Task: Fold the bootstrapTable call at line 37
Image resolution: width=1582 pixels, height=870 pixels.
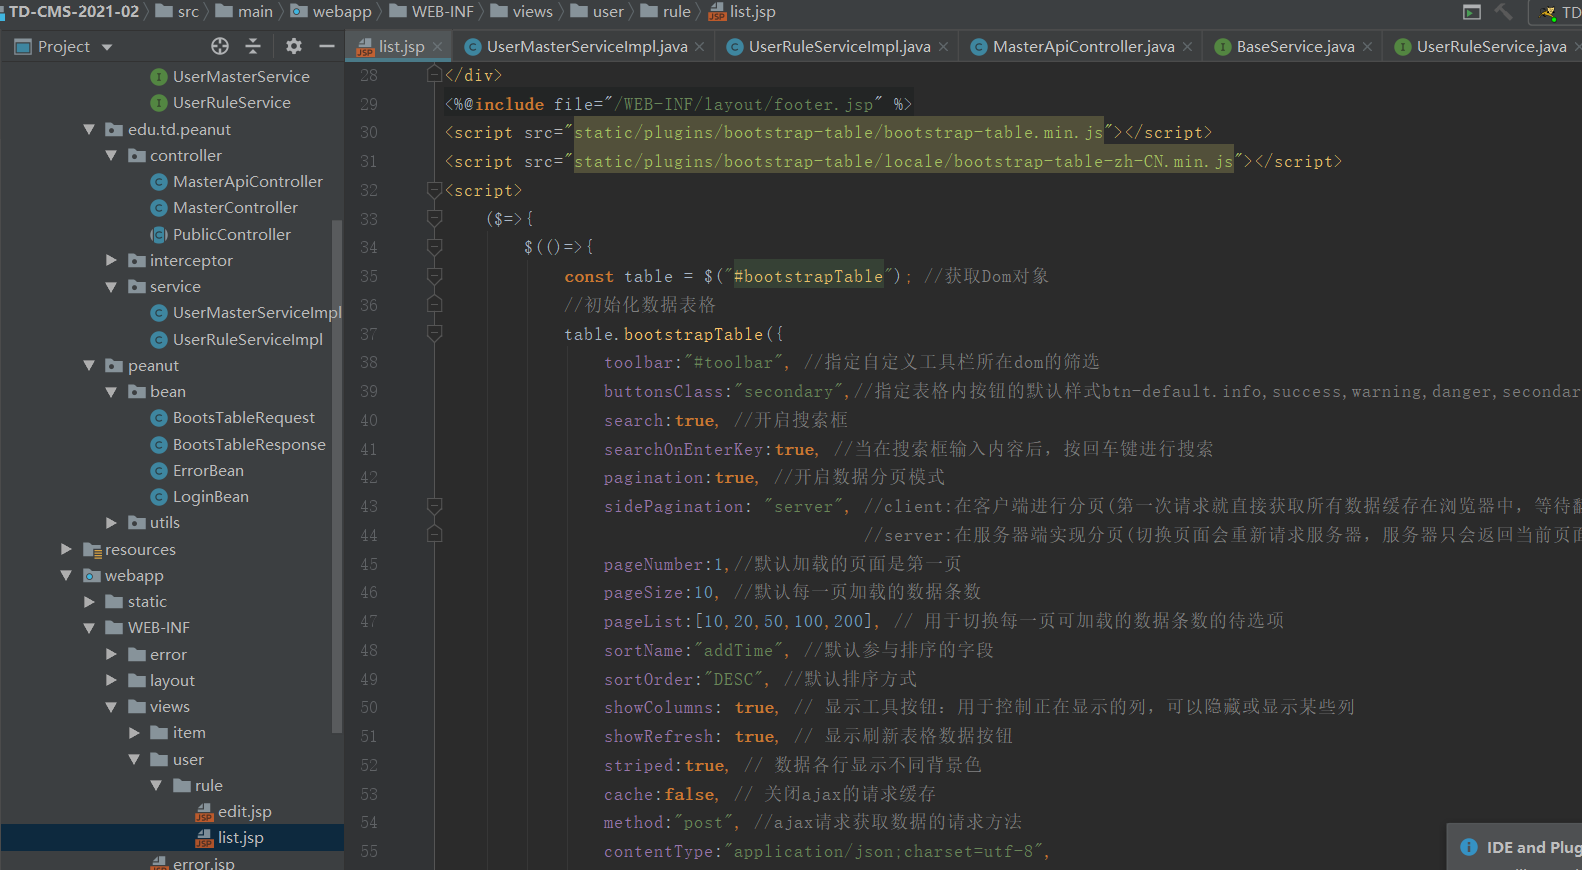Action: point(434,333)
